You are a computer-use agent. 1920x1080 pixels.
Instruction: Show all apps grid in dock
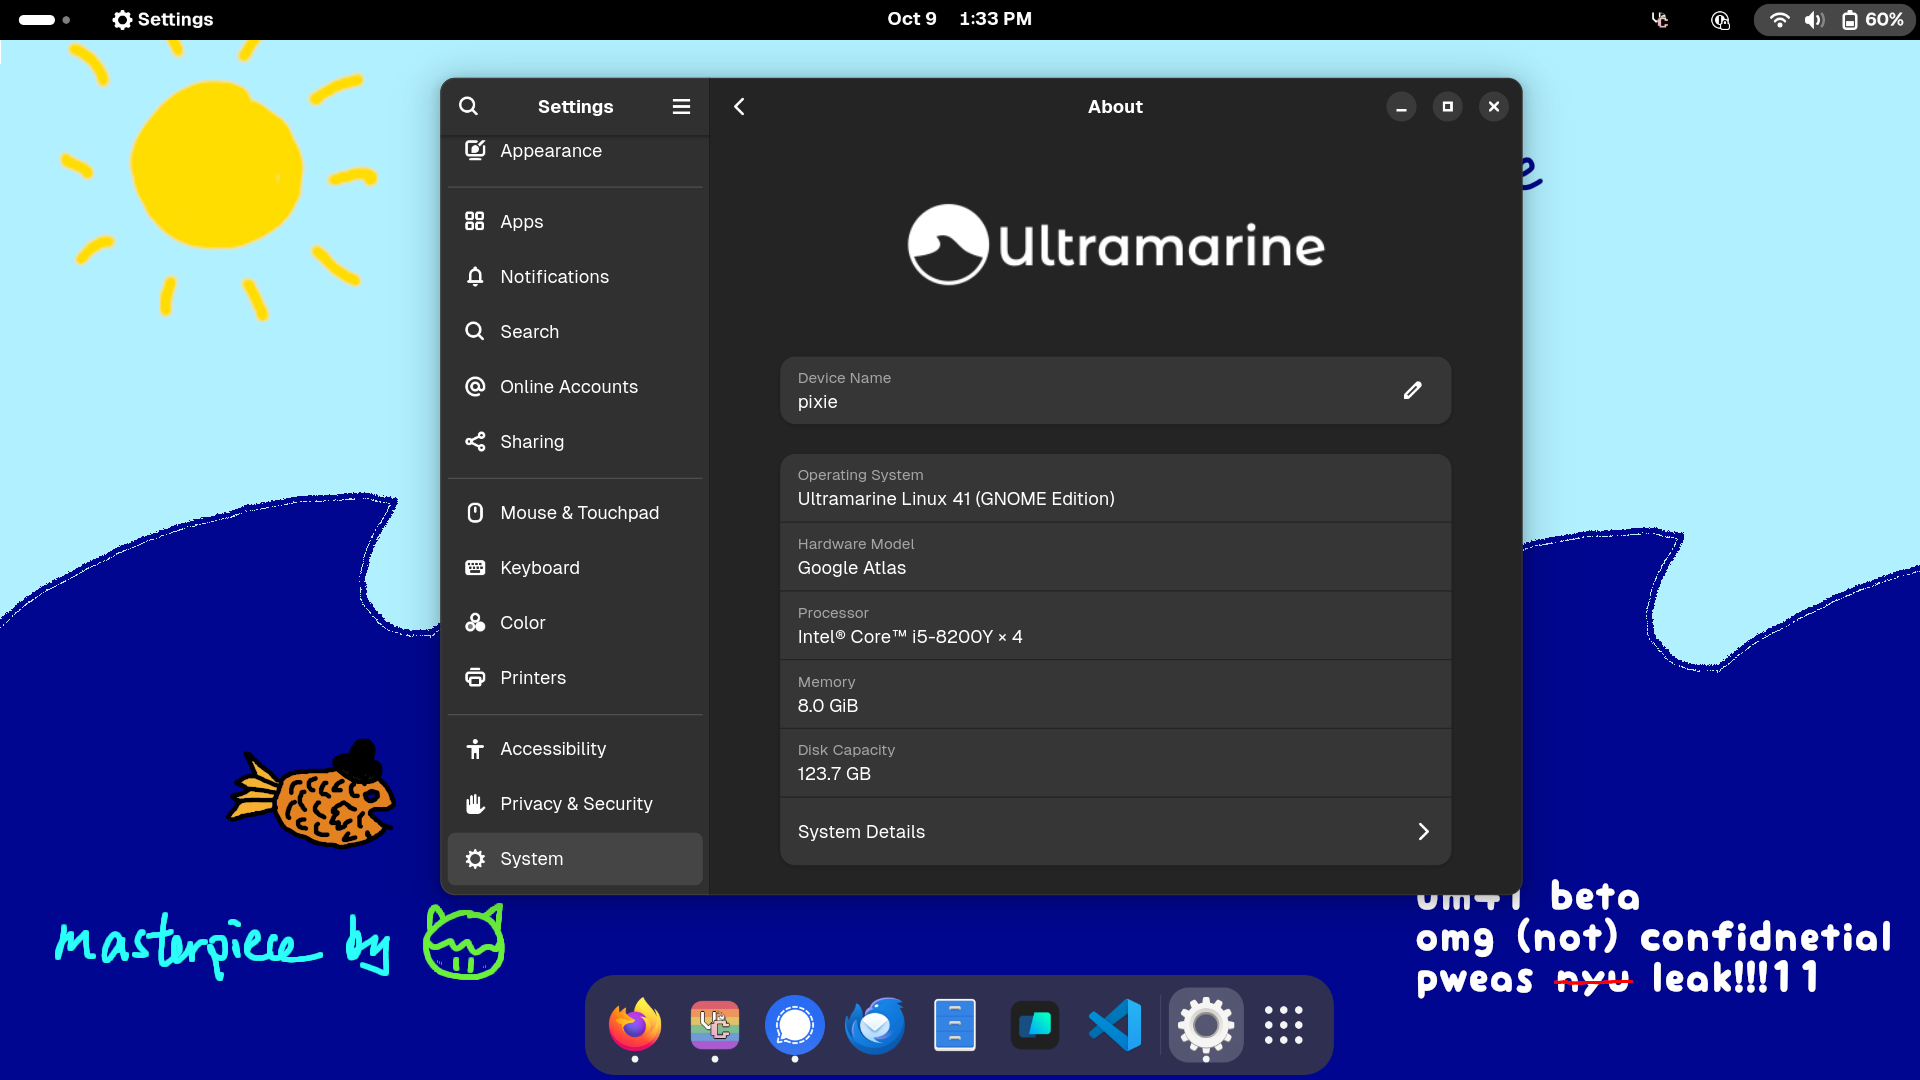(1283, 1025)
